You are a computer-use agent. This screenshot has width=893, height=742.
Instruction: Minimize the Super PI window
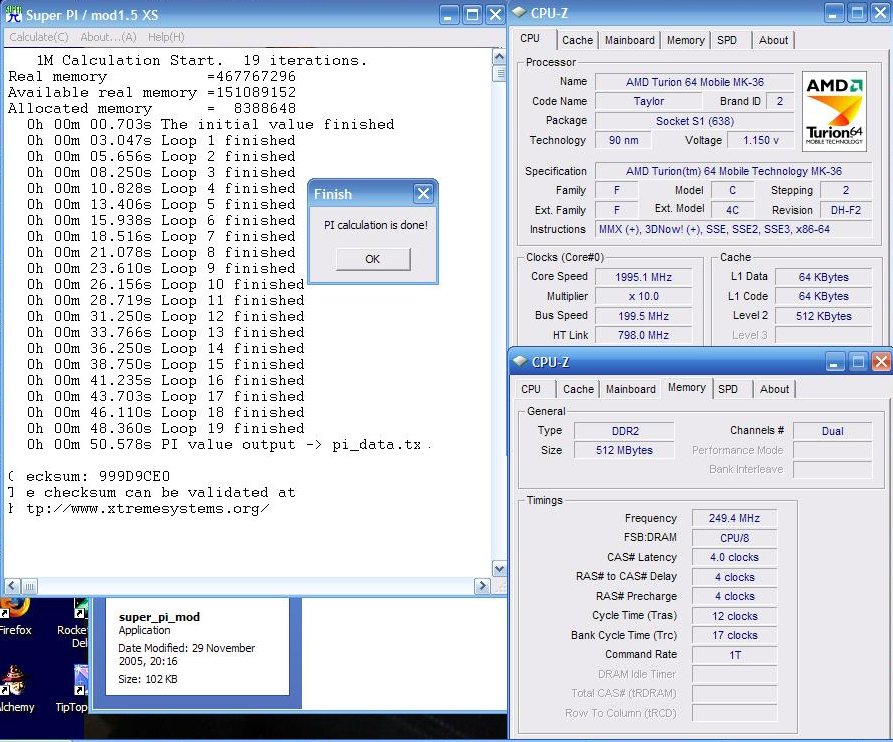[x=448, y=15]
